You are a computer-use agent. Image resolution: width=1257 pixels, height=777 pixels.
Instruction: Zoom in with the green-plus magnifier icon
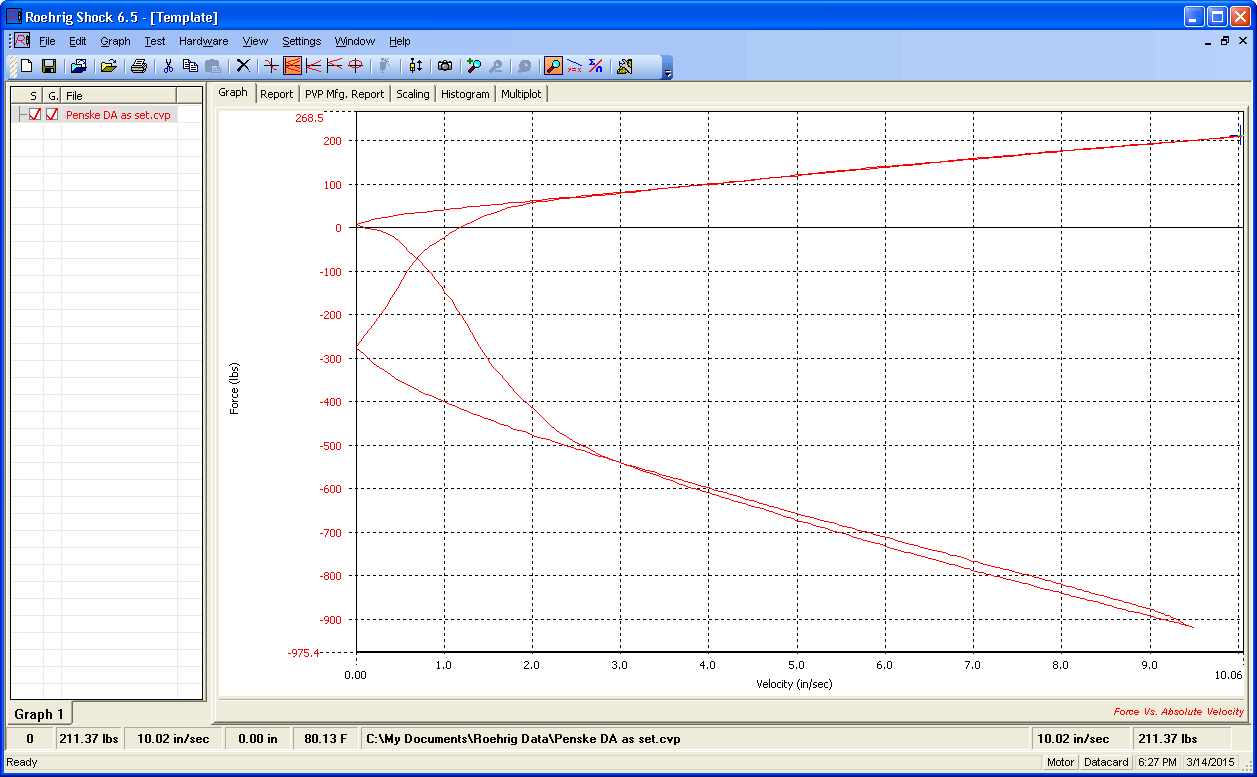point(474,66)
